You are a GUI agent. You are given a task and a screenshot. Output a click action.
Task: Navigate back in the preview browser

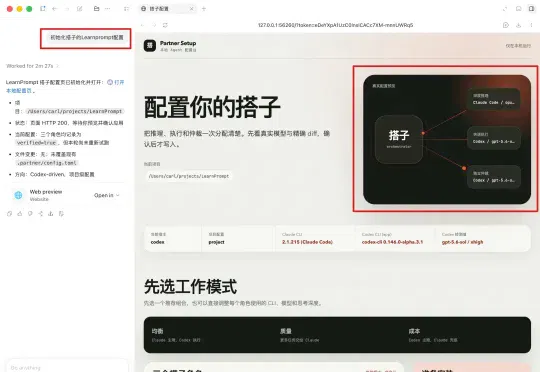pyautogui.click(x=143, y=25)
